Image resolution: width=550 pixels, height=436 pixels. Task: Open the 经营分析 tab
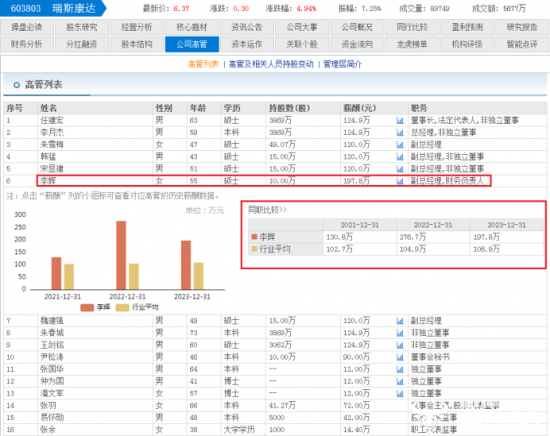[137, 27]
